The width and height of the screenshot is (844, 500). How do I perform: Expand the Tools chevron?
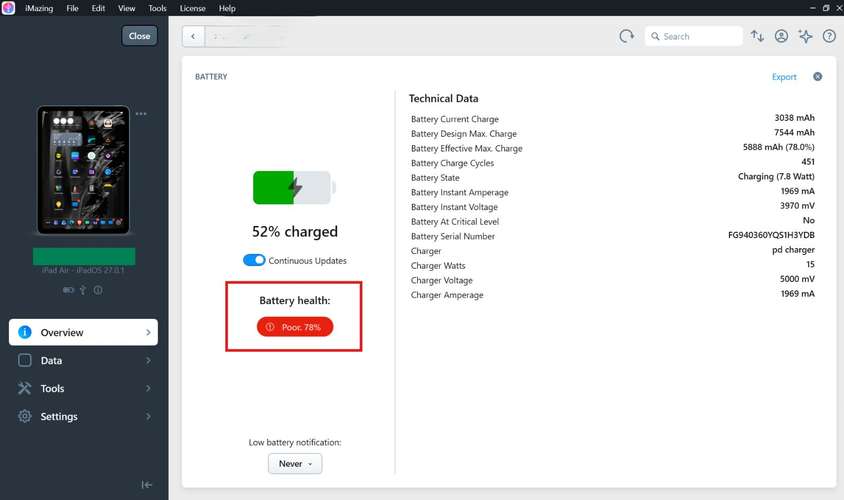tap(148, 389)
